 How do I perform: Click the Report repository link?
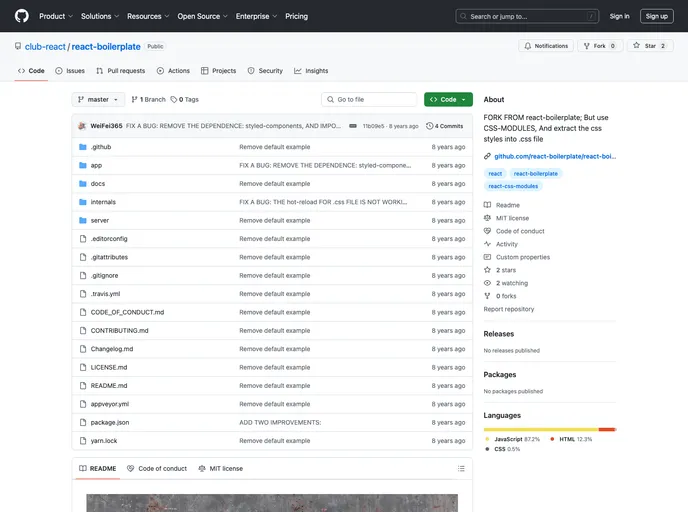(x=509, y=309)
